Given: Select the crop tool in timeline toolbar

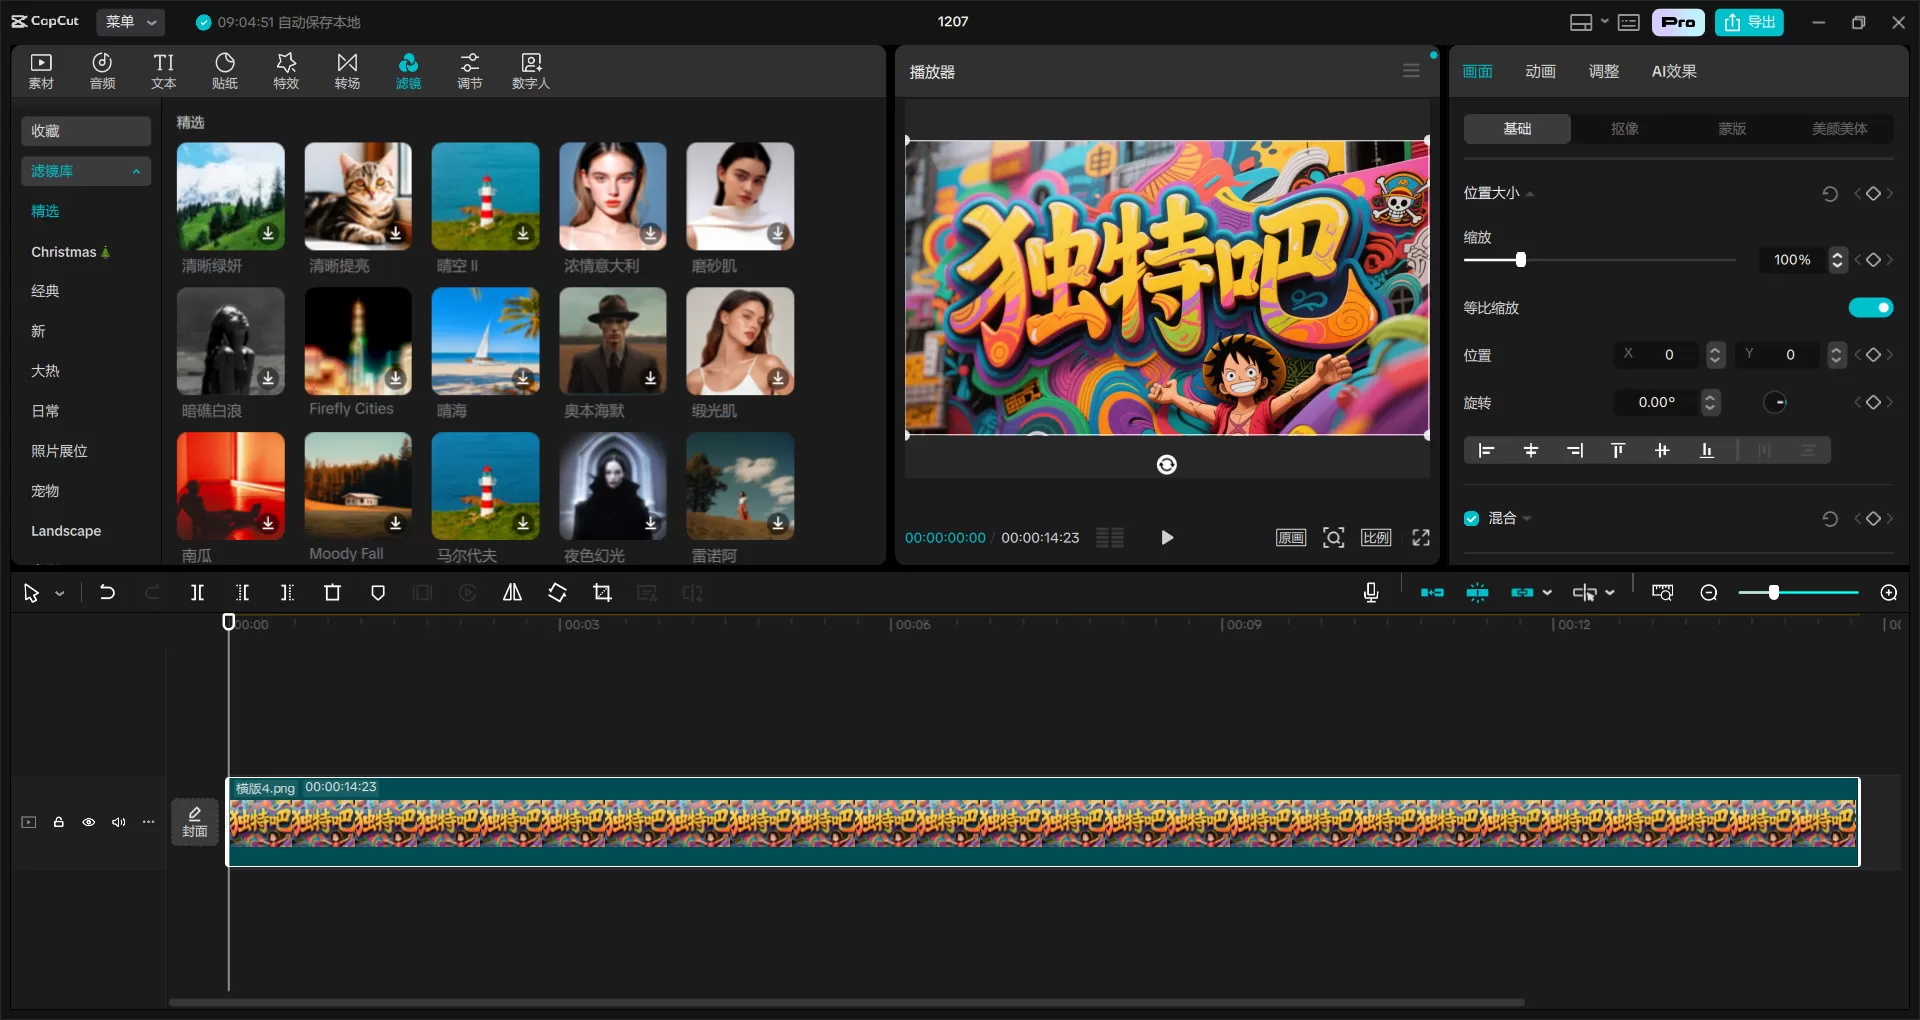Looking at the screenshot, I should click(602, 593).
